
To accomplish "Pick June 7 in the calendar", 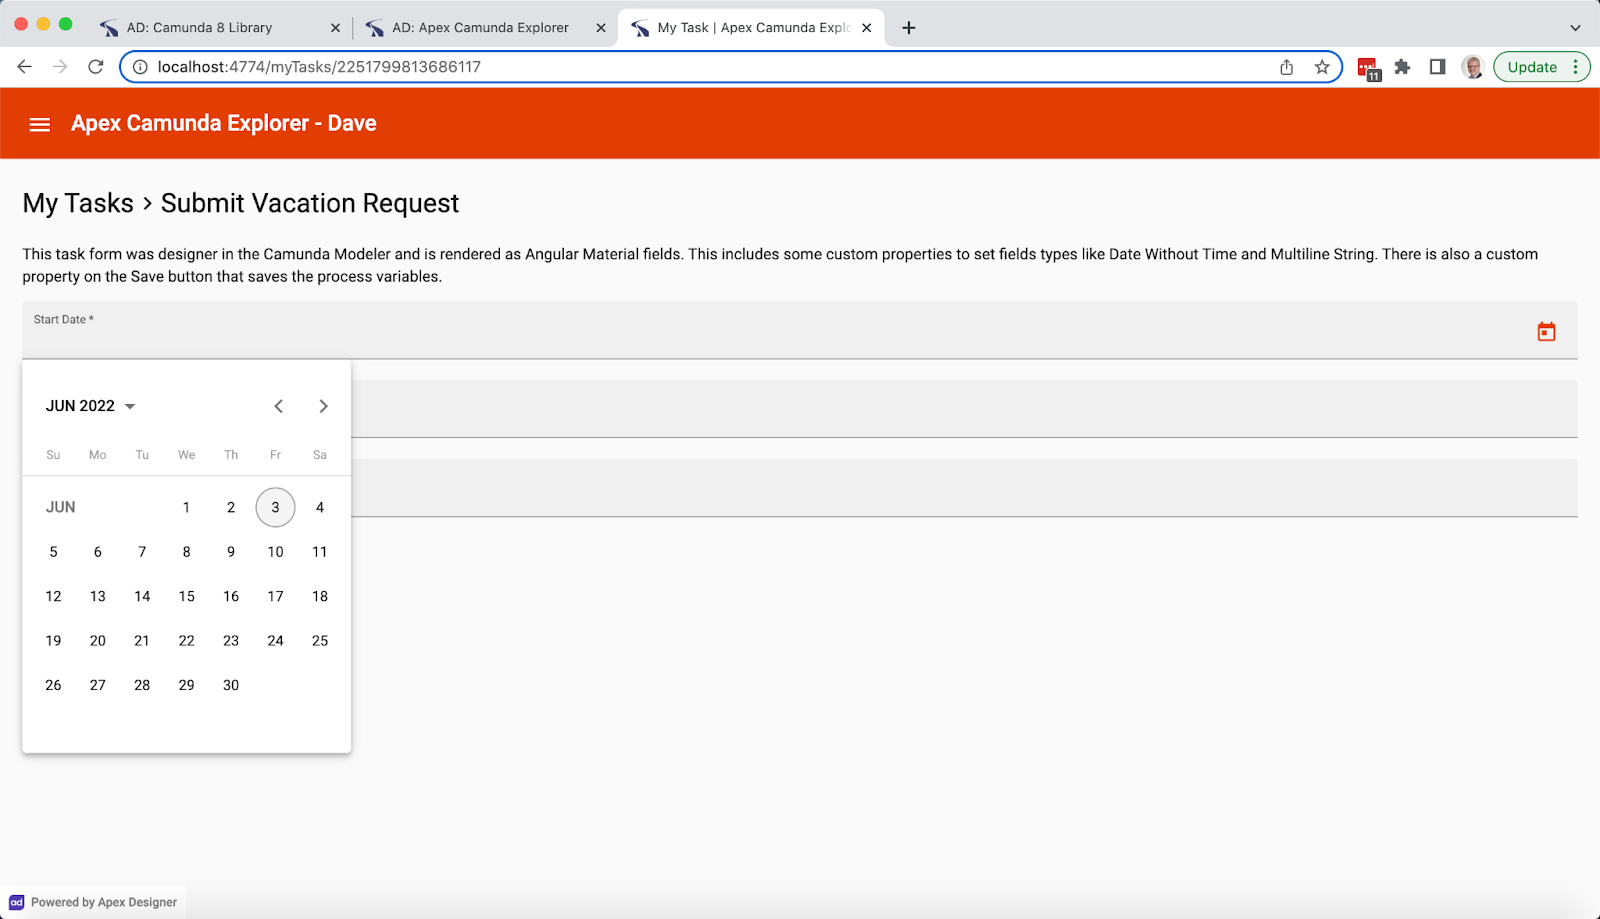I will pos(142,552).
